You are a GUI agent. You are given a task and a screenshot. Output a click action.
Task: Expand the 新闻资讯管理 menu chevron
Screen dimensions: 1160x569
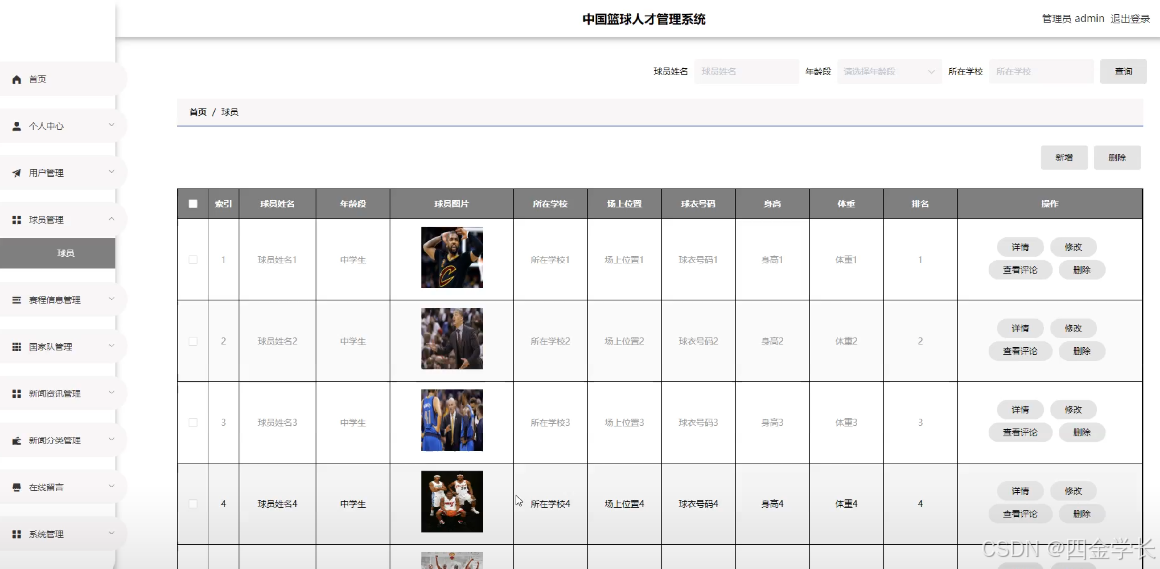[x=111, y=392]
